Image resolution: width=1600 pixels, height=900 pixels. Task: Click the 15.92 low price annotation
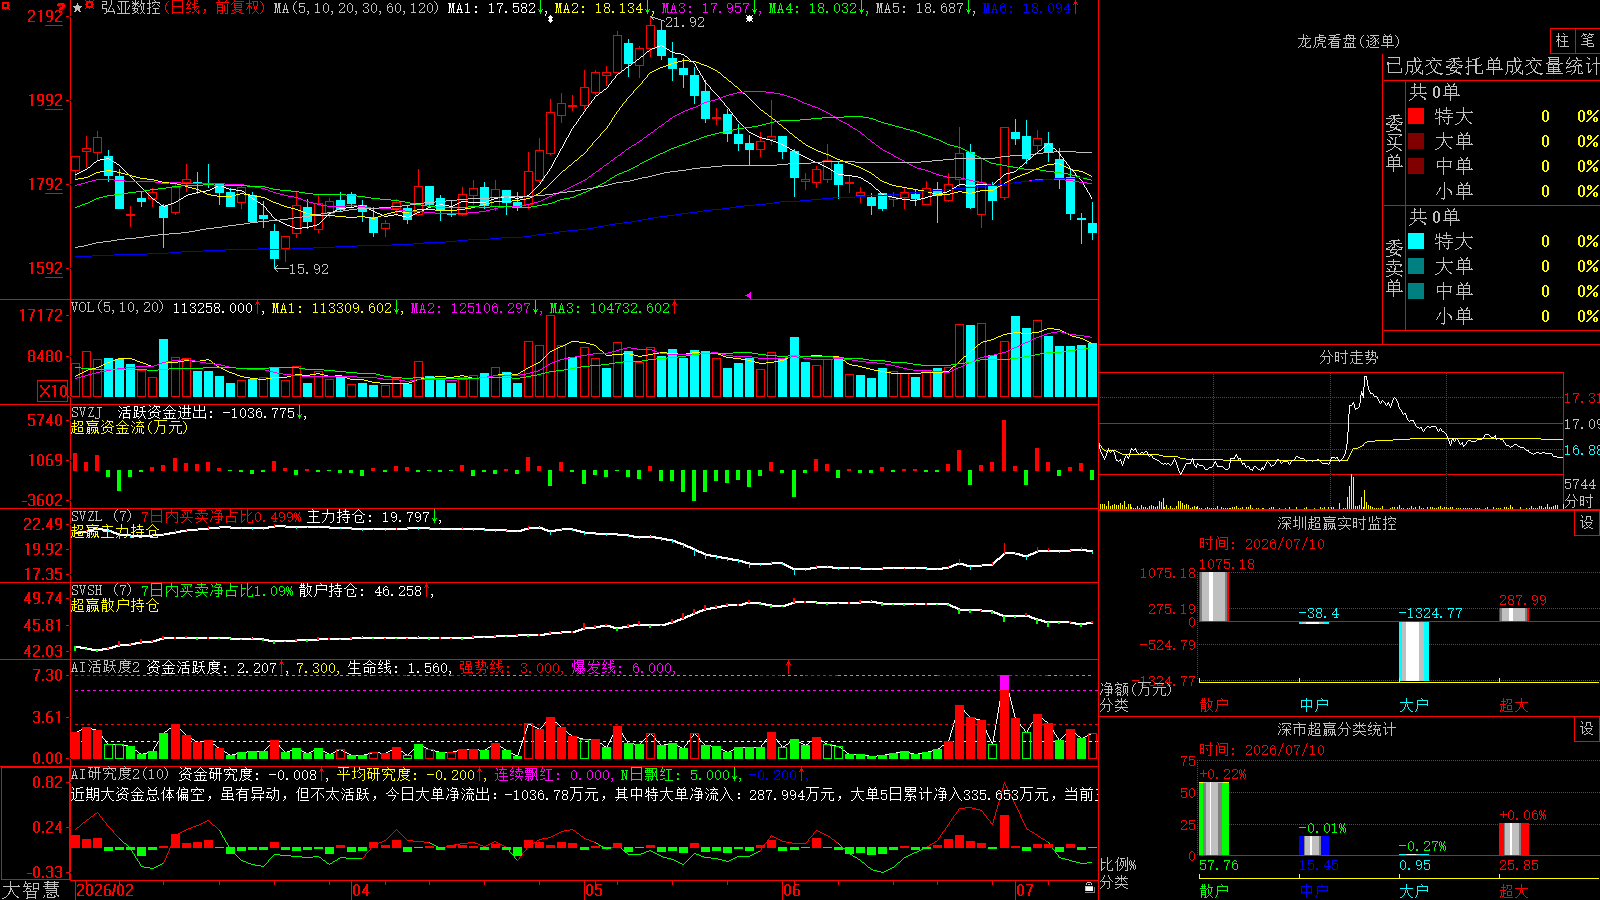pyautogui.click(x=308, y=269)
